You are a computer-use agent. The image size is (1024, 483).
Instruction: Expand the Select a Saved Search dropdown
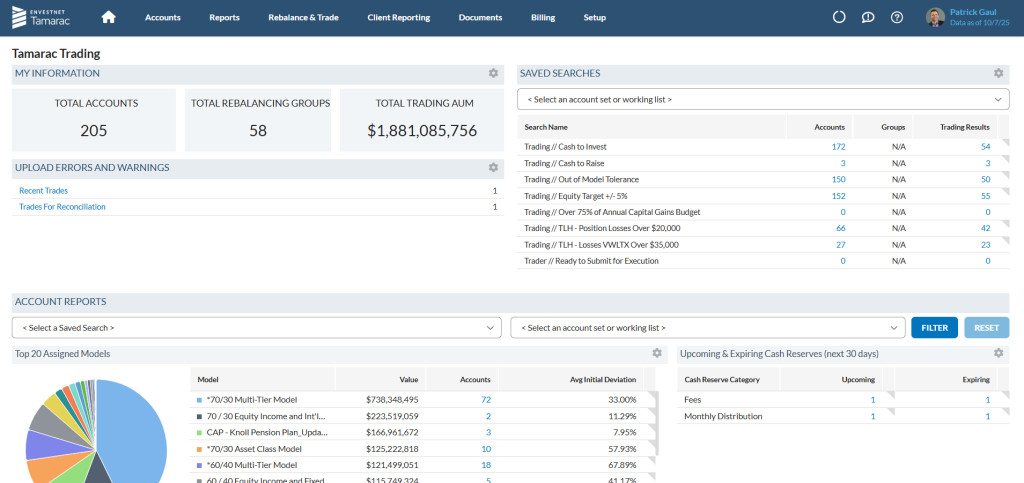click(257, 328)
